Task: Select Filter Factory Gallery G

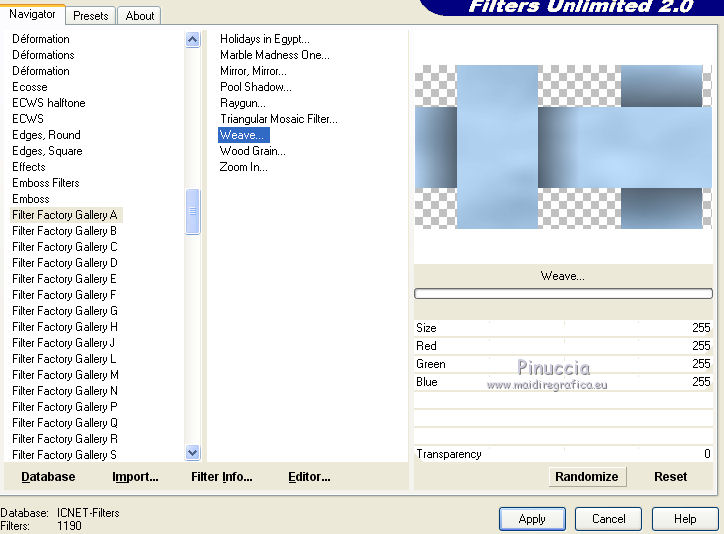Action: (x=65, y=311)
